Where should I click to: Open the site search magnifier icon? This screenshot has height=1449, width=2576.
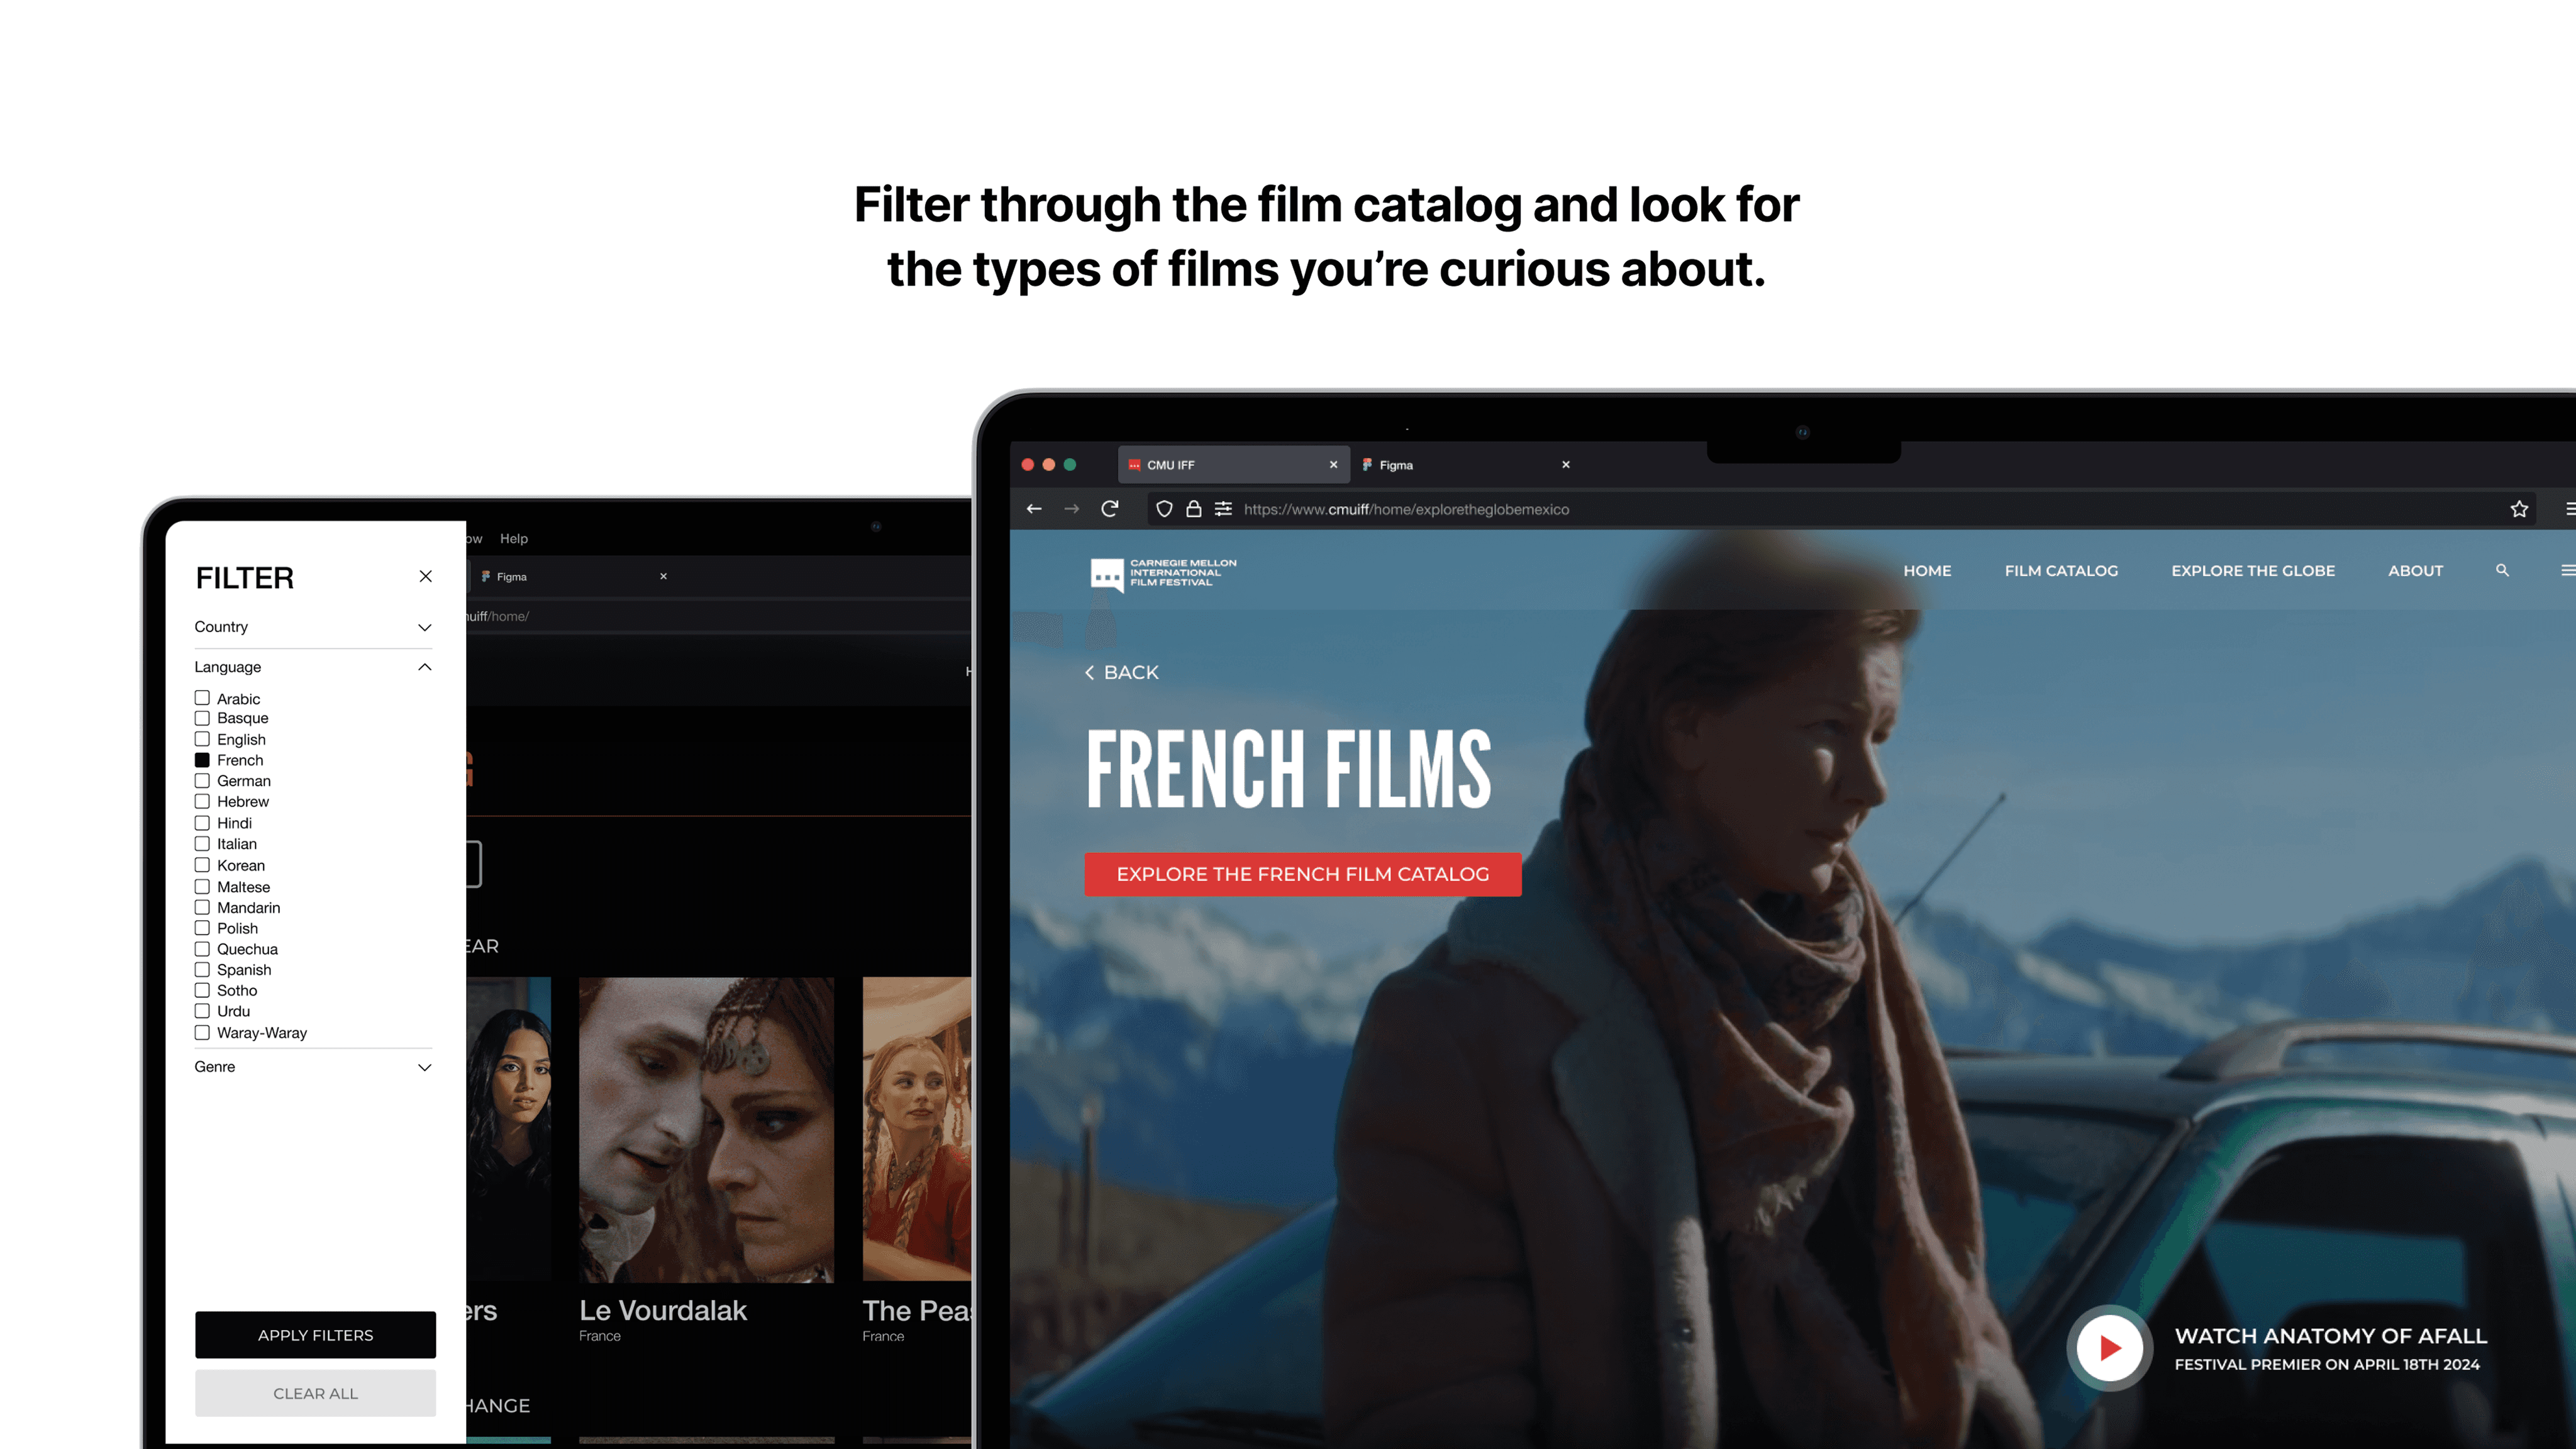2502,570
